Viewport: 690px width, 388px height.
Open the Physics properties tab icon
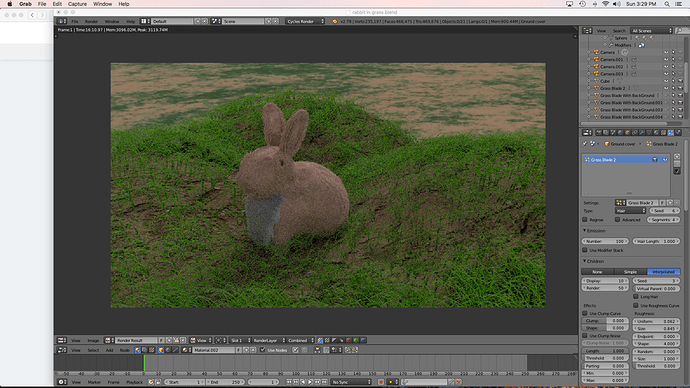point(678,132)
